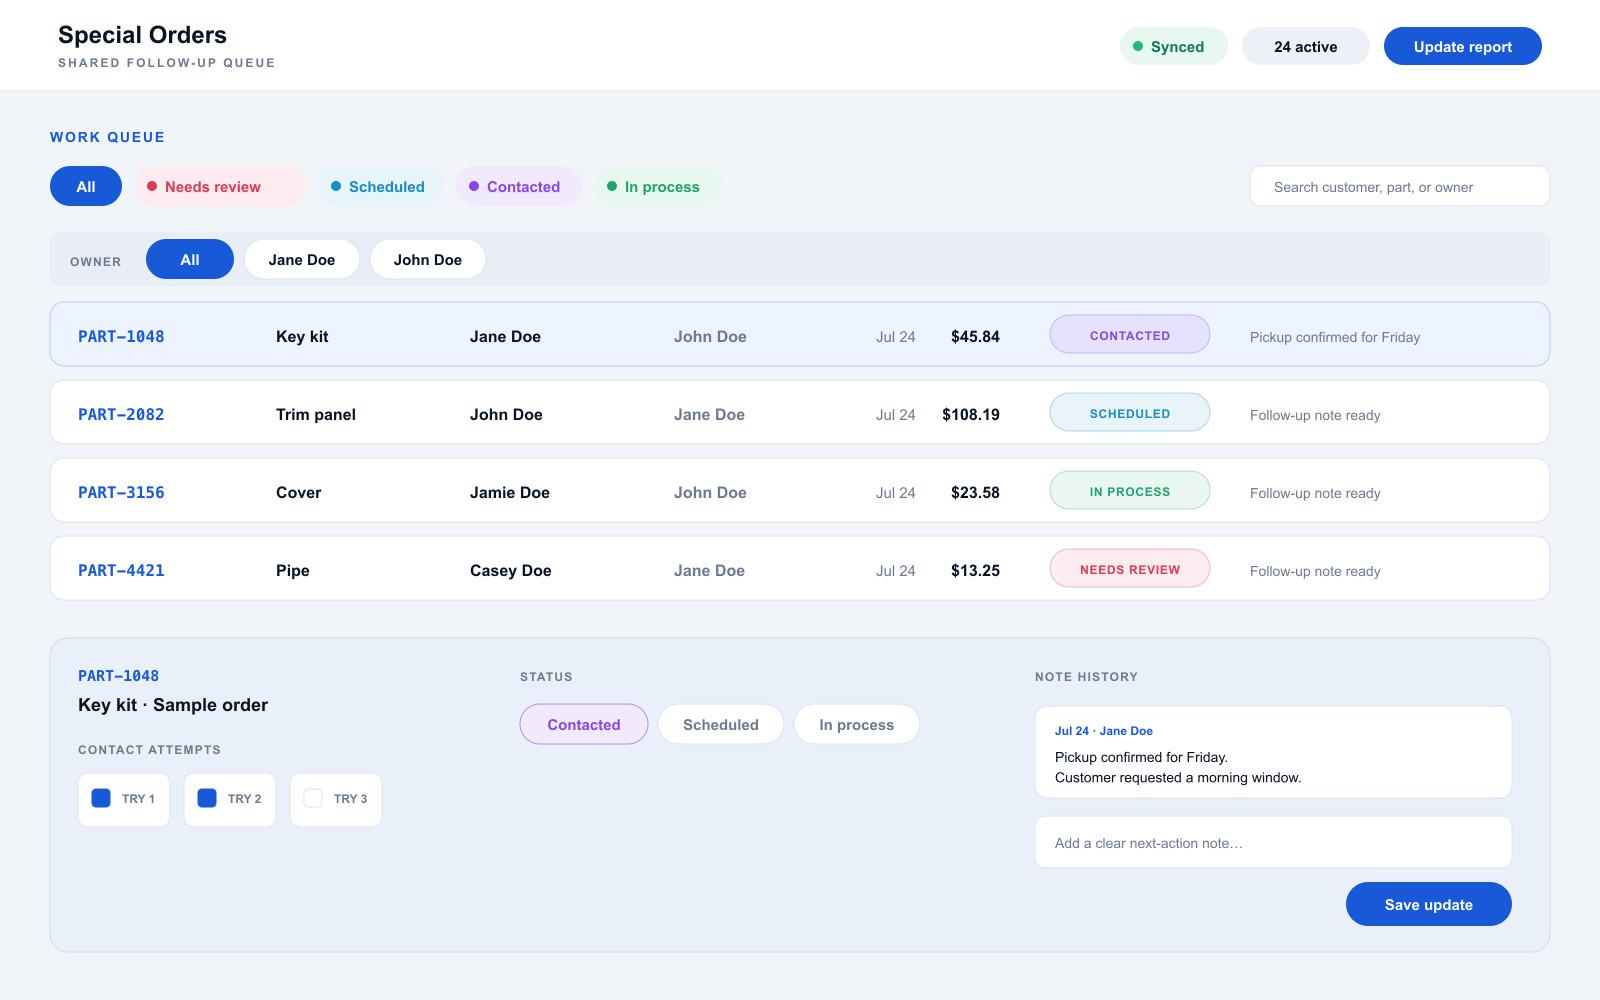Open order PART-2082

pos(799,412)
